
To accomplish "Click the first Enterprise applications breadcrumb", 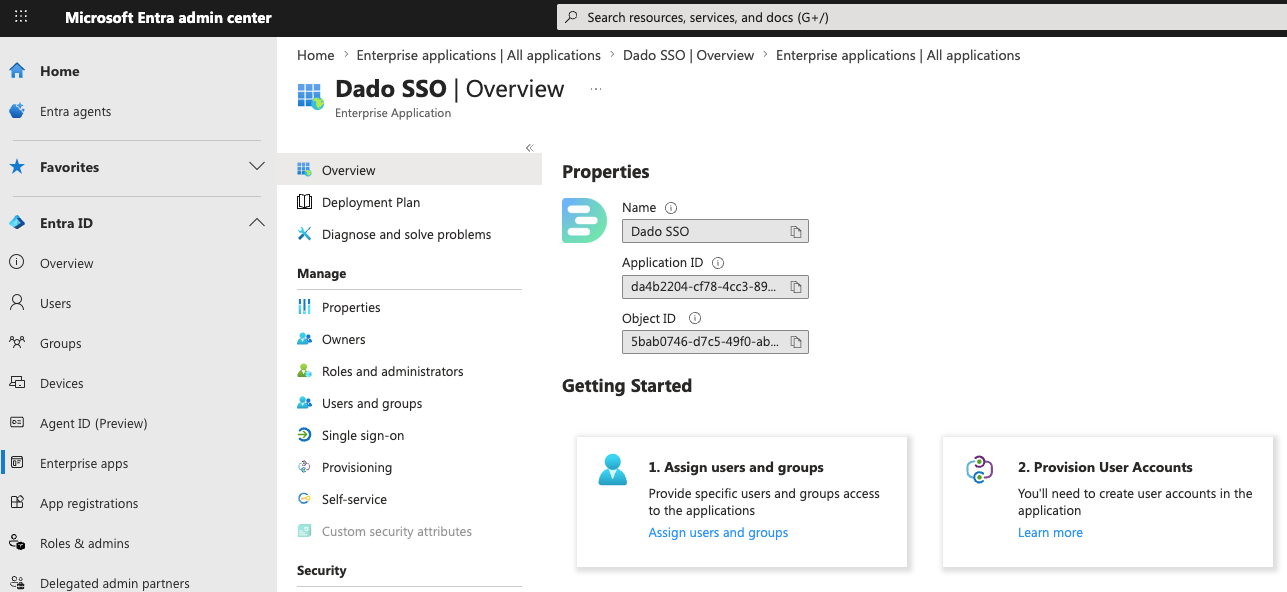I will 478,55.
